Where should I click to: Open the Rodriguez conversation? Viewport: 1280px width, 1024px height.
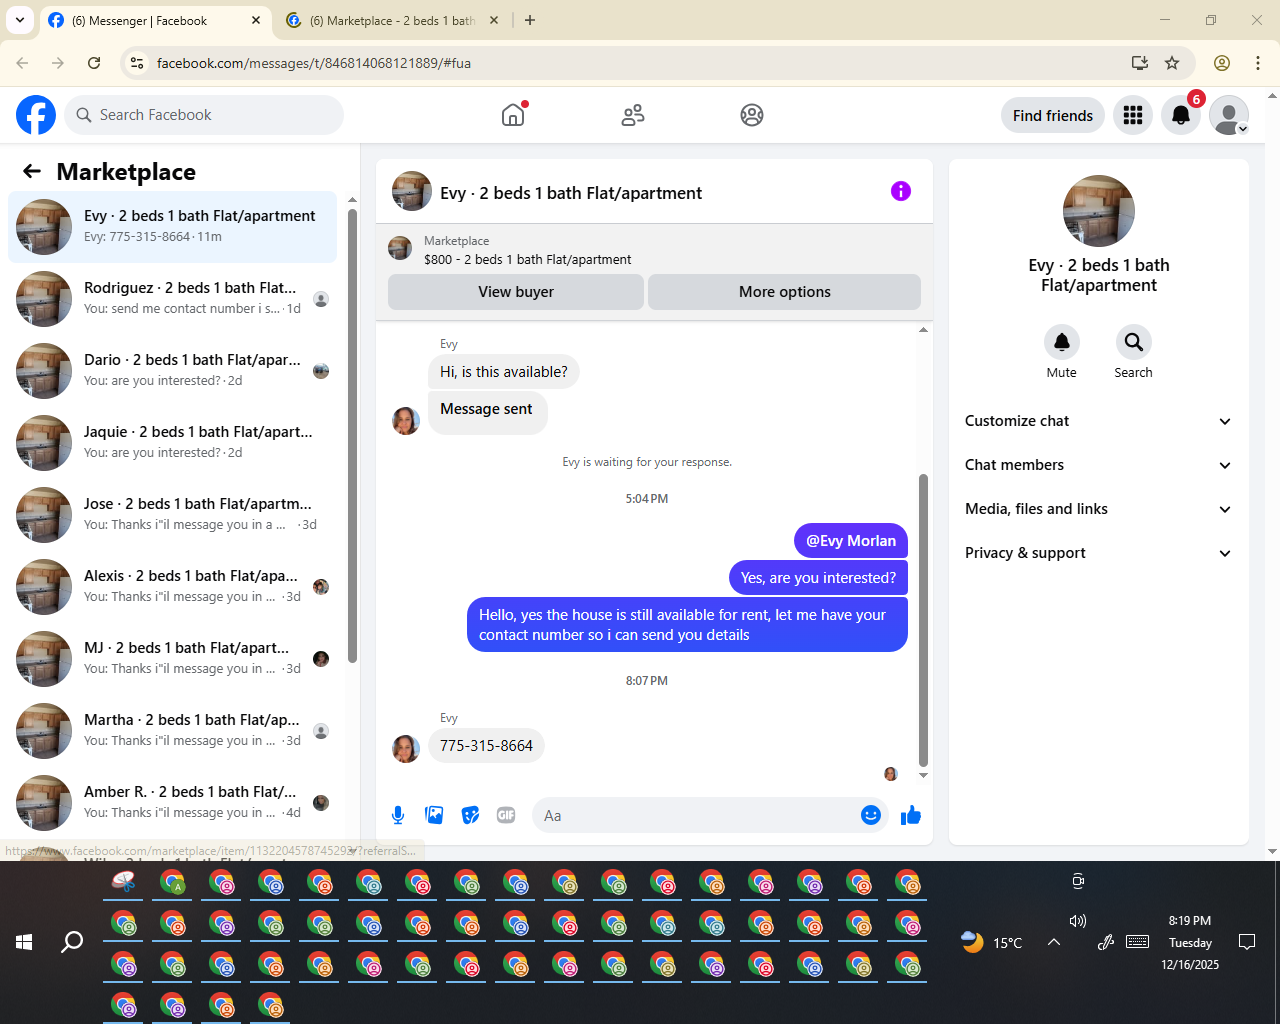(x=173, y=299)
